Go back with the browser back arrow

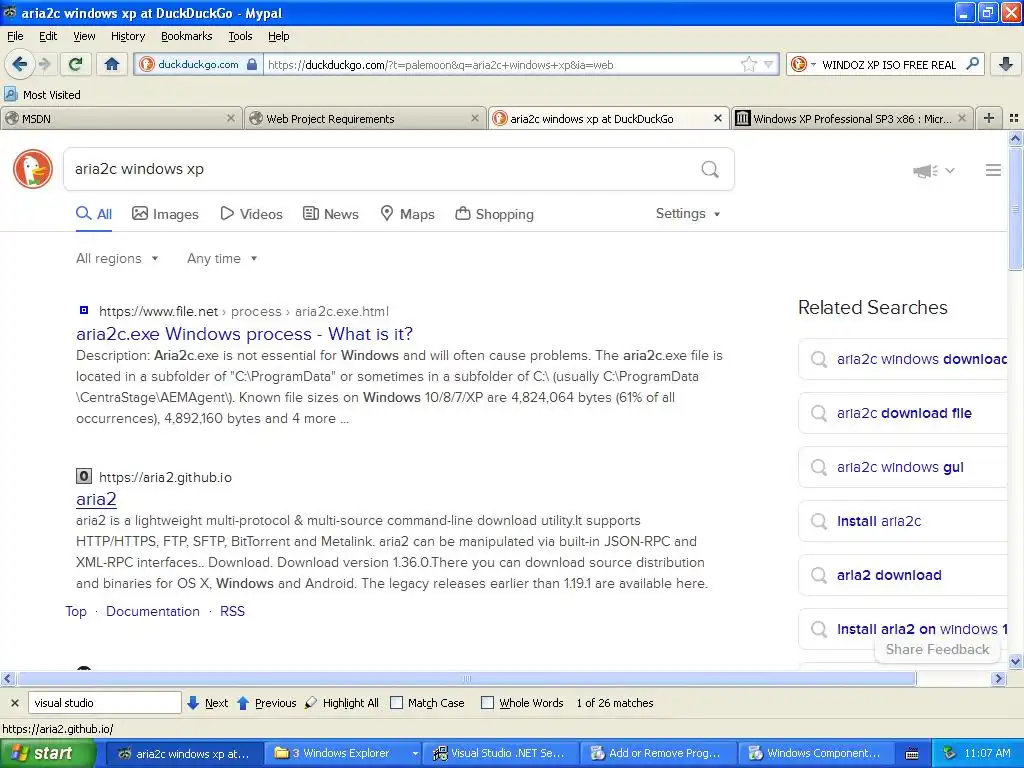(x=20, y=64)
